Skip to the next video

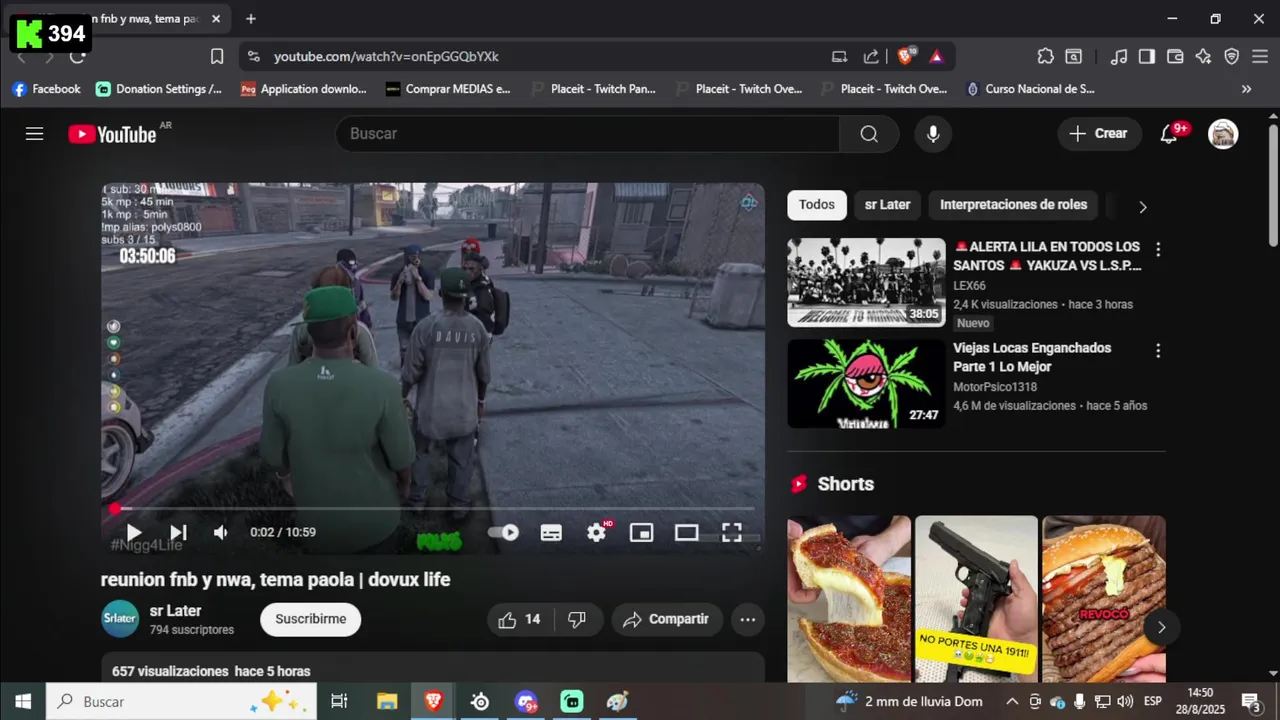178,533
